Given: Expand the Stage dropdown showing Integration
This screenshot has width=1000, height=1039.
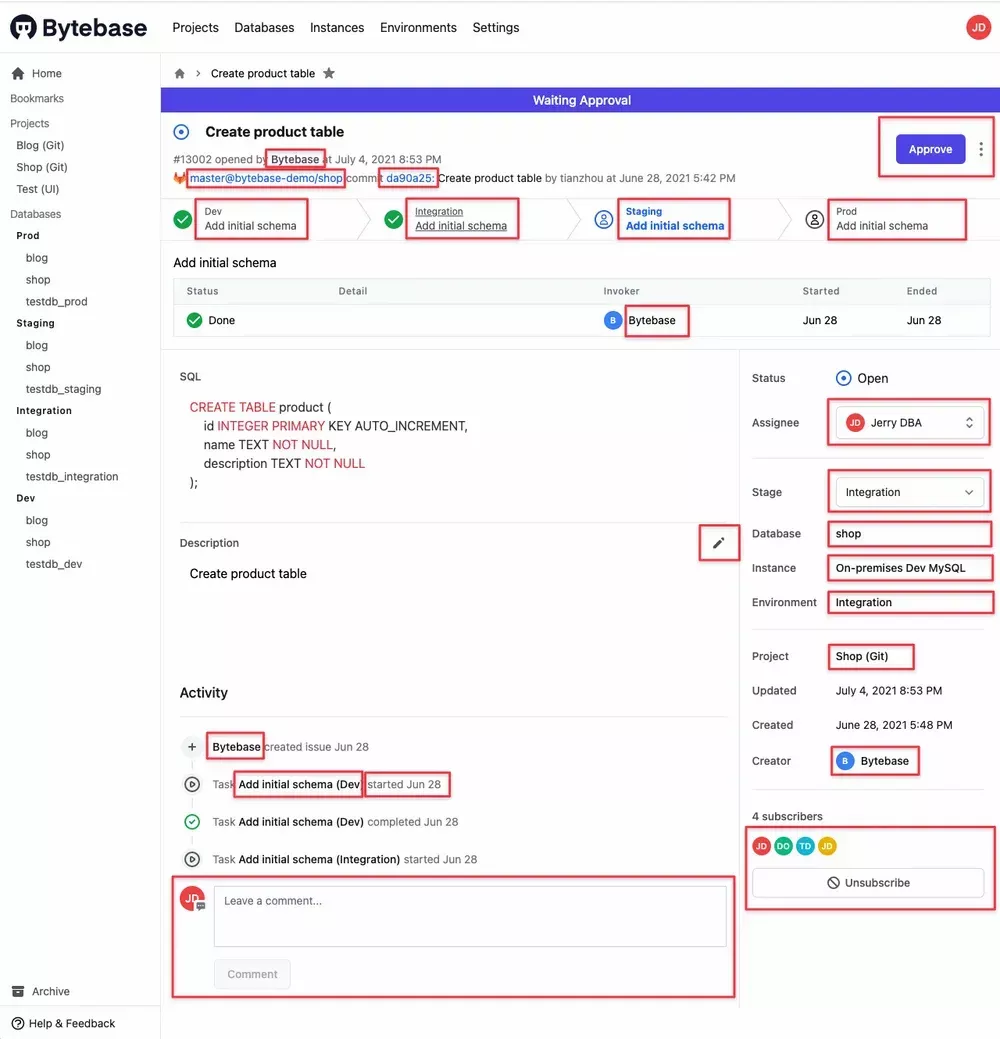Looking at the screenshot, I should coord(910,492).
